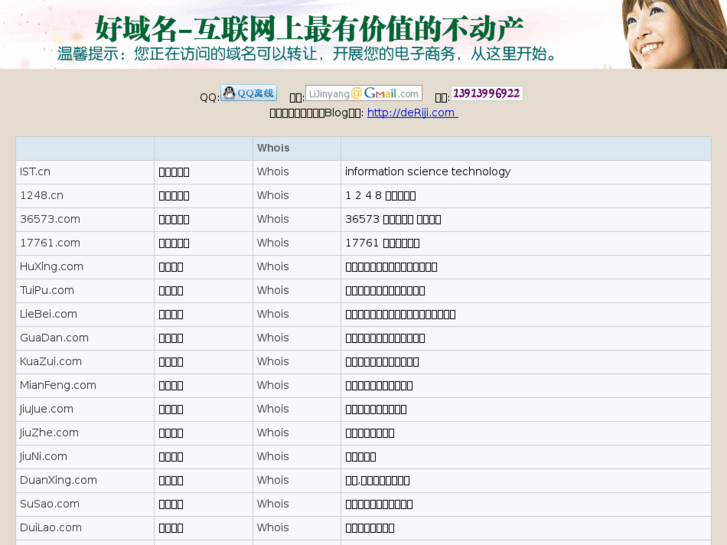Click the phone number 13913996922 image
Screen dimensions: 727x545
[x=487, y=93]
